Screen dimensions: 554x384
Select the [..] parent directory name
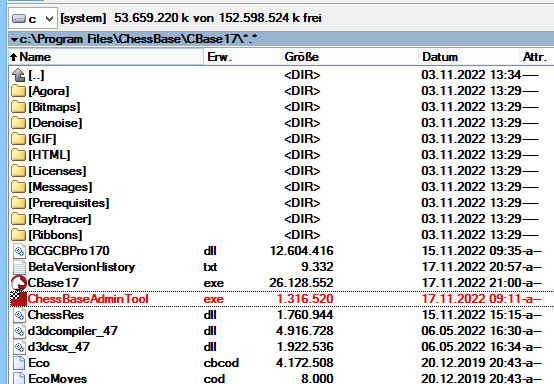pyautogui.click(x=36, y=75)
